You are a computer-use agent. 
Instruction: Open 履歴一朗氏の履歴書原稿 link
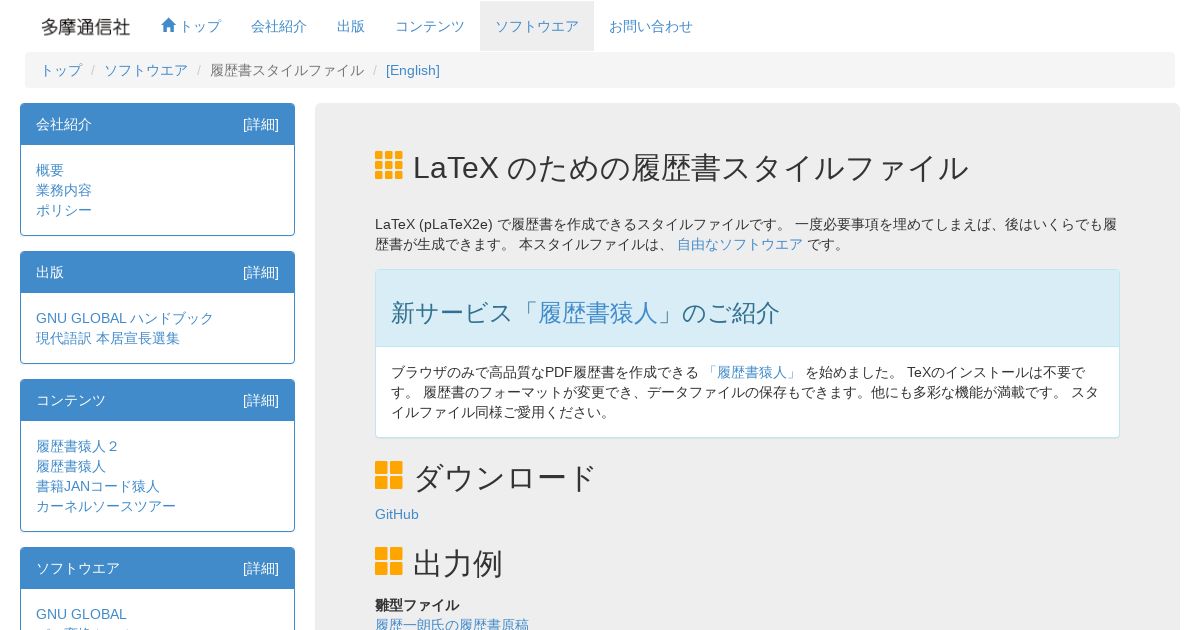pos(452,624)
